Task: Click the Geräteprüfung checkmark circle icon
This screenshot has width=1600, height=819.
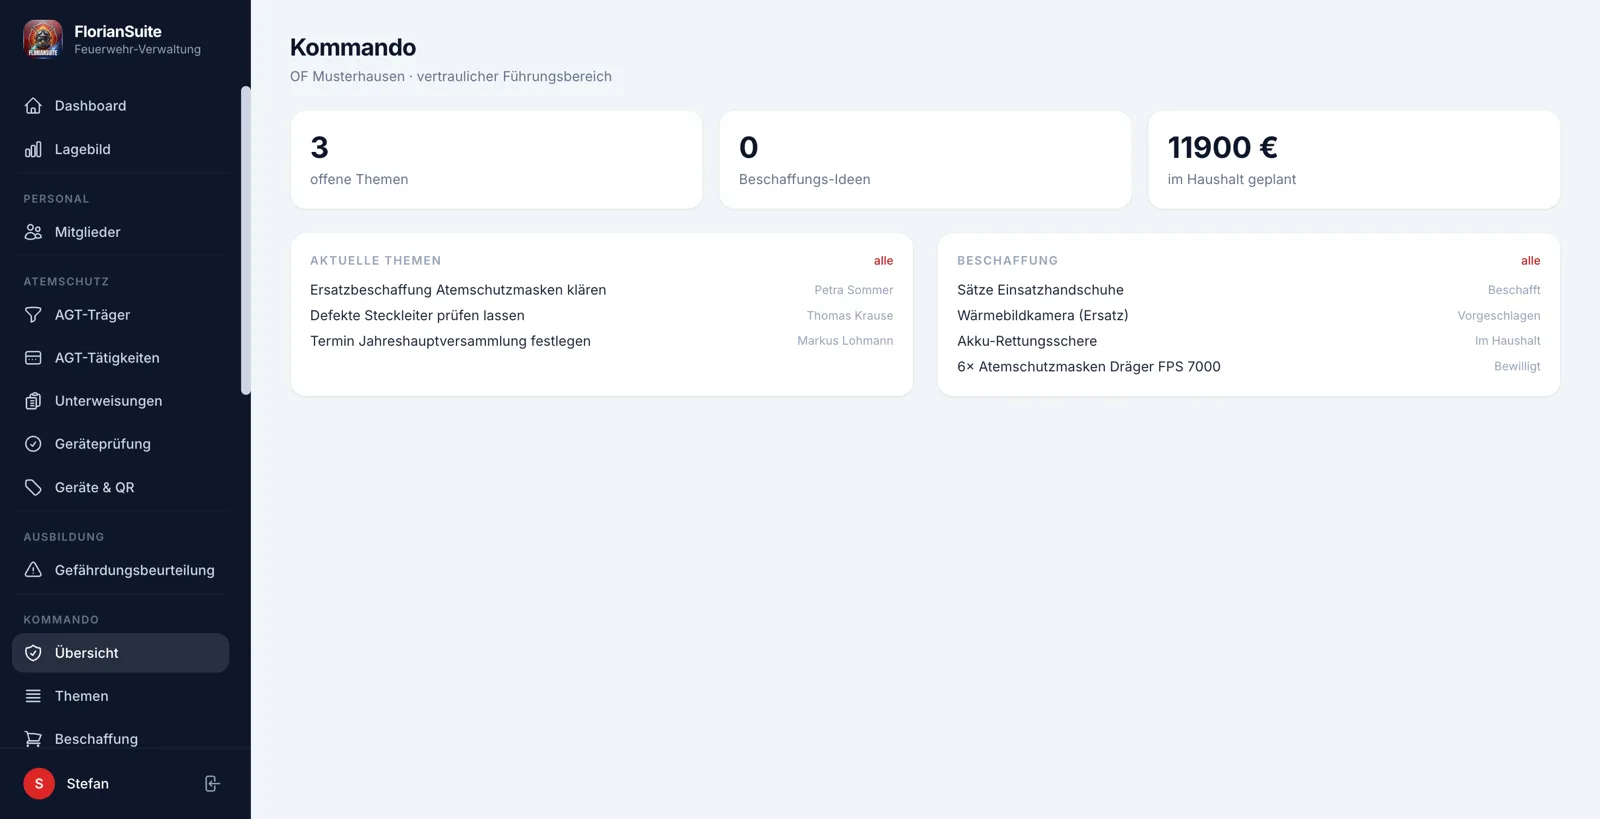Action: pos(33,444)
